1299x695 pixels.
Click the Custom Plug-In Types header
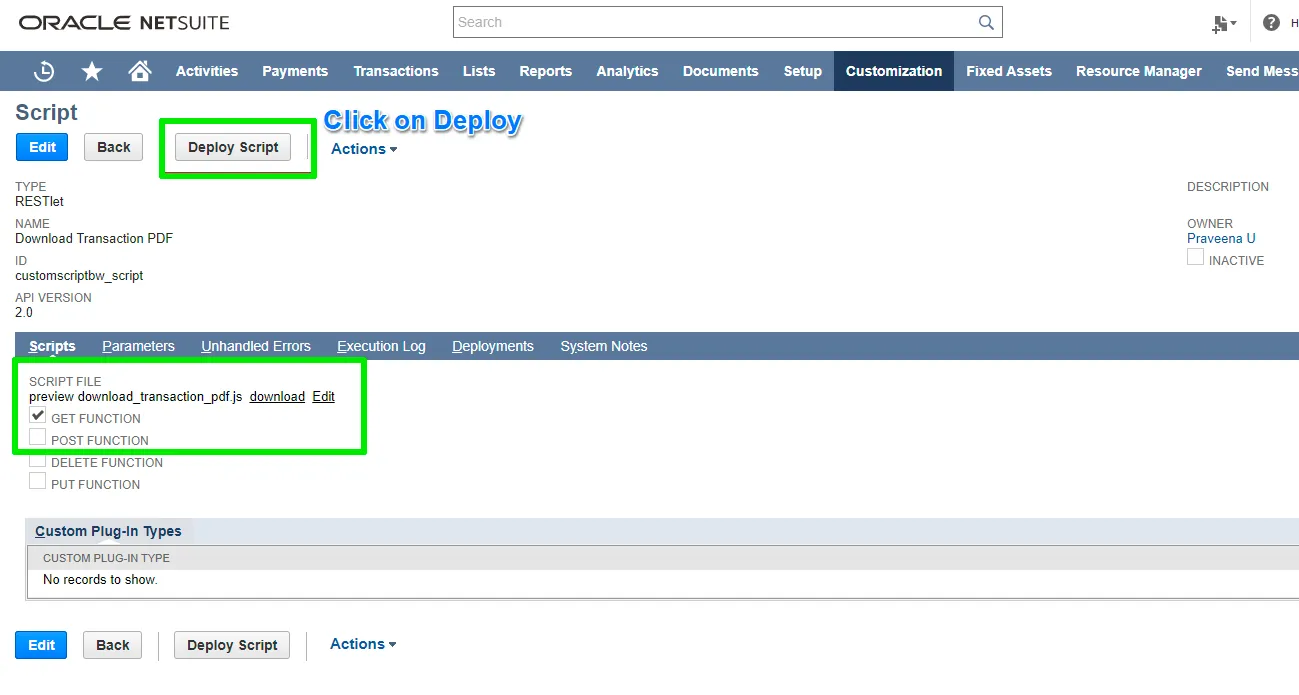[108, 531]
